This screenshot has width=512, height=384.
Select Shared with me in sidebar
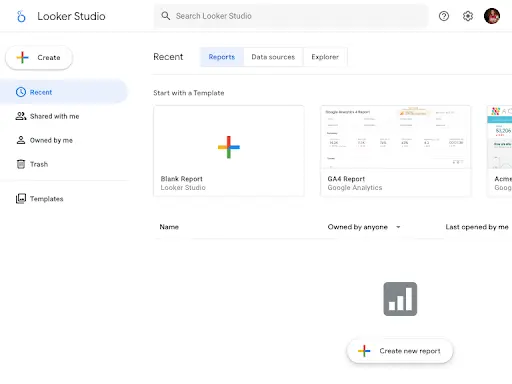pyautogui.click(x=64, y=116)
